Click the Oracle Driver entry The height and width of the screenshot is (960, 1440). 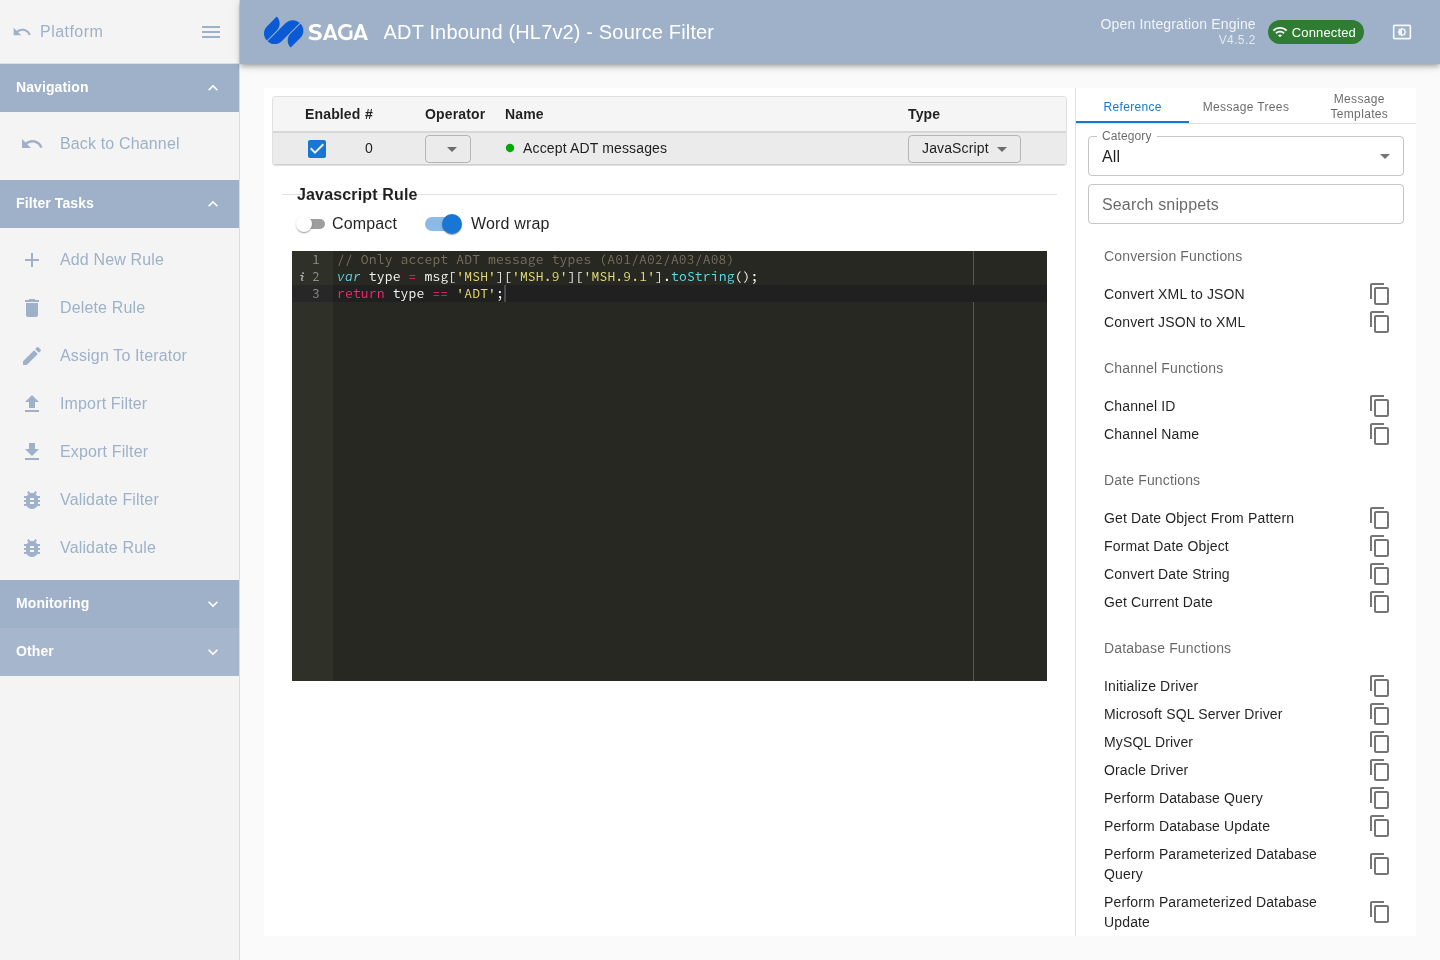coord(1146,770)
